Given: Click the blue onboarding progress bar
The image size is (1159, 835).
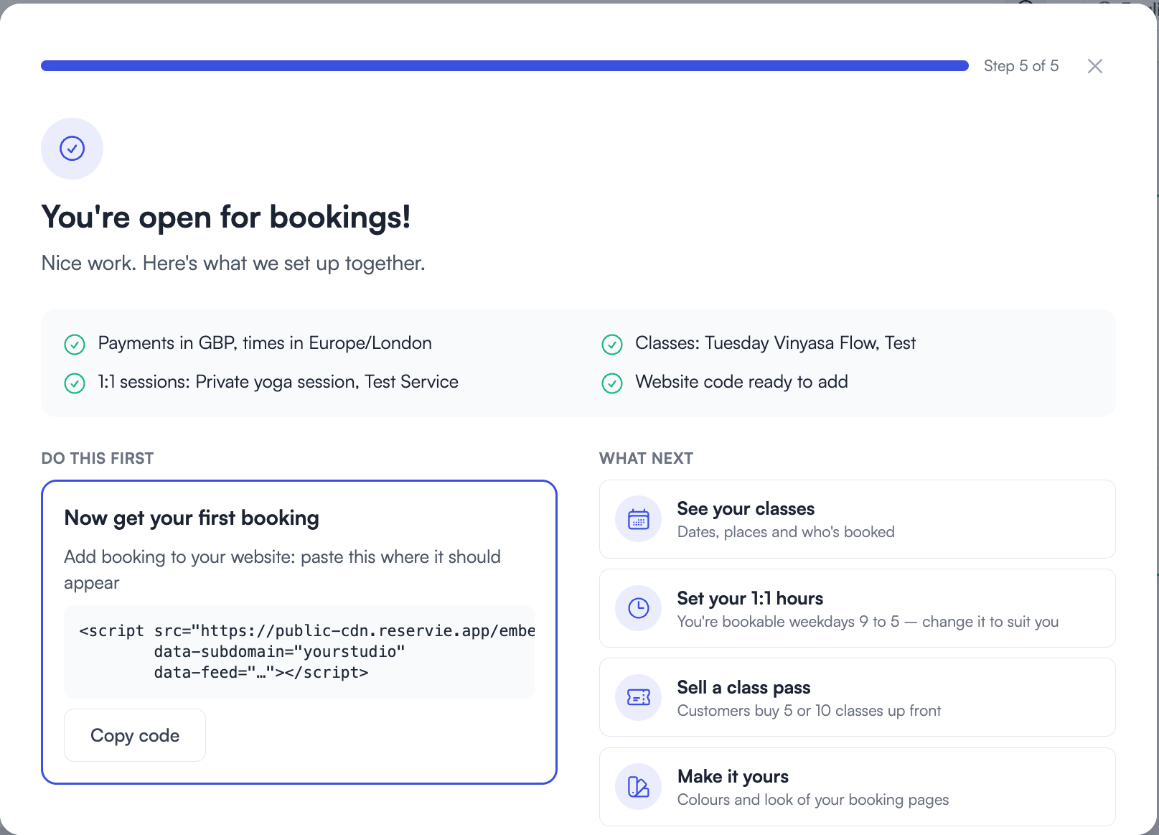Looking at the screenshot, I should [505, 66].
